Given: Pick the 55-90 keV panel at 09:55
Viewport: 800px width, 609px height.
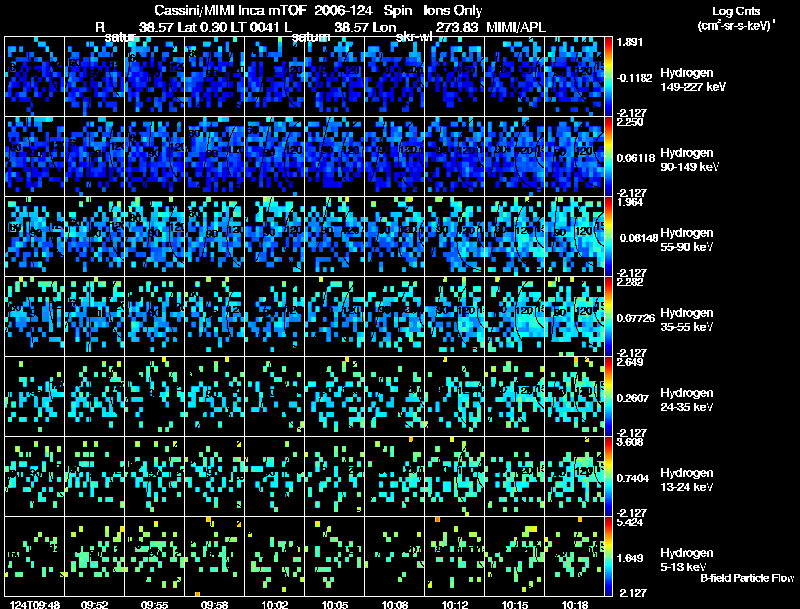Looking at the screenshot, I should (155, 237).
